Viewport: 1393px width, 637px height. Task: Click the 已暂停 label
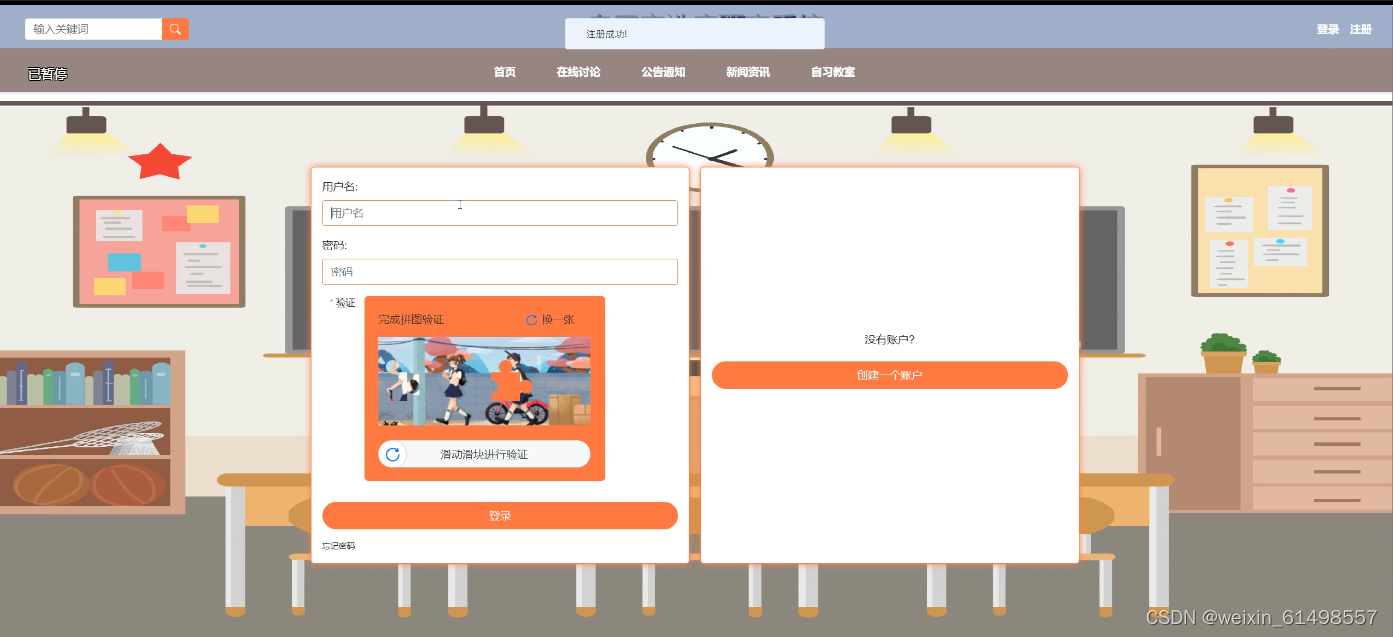[x=47, y=74]
